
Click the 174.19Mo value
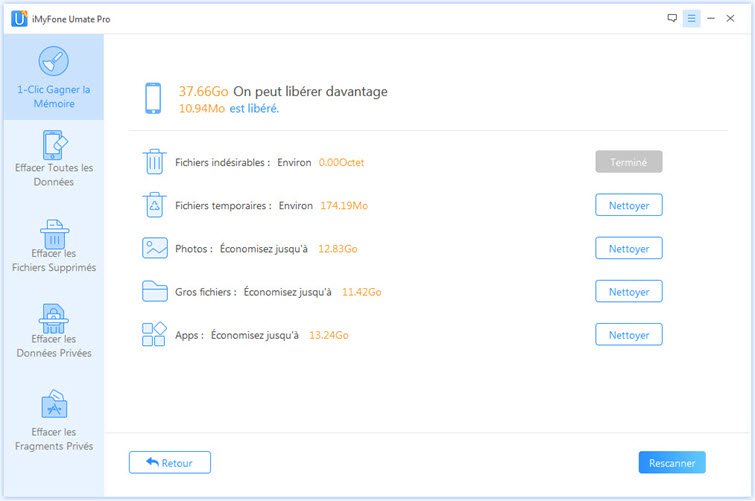coord(344,206)
